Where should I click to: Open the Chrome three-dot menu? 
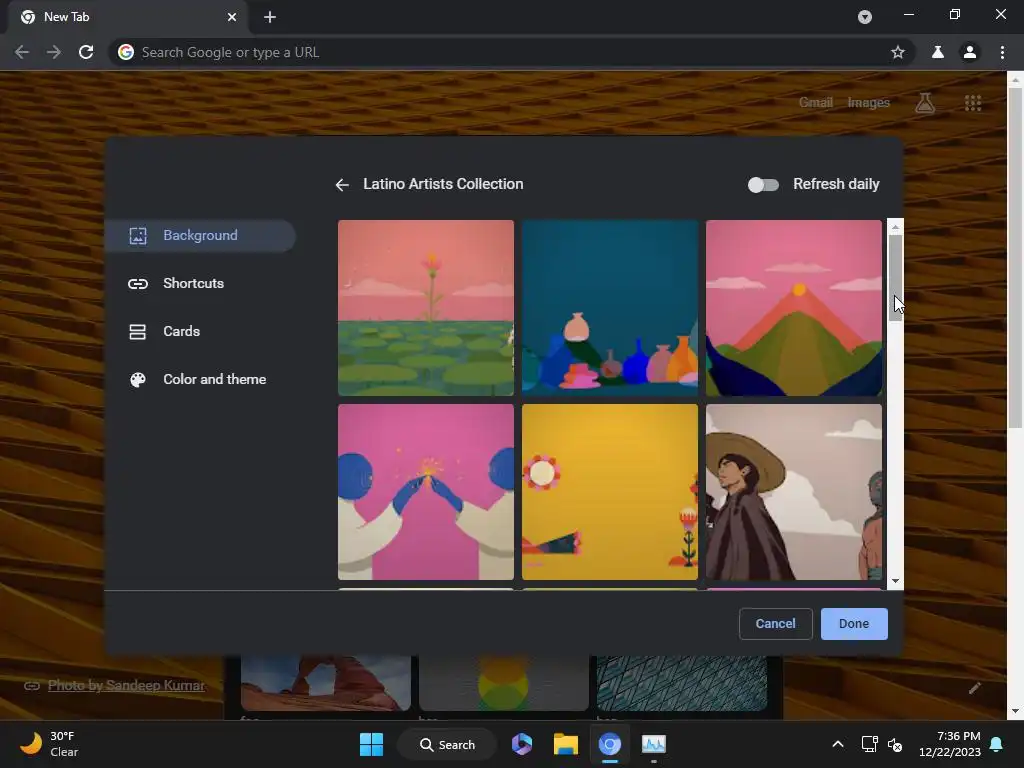click(x=1002, y=52)
